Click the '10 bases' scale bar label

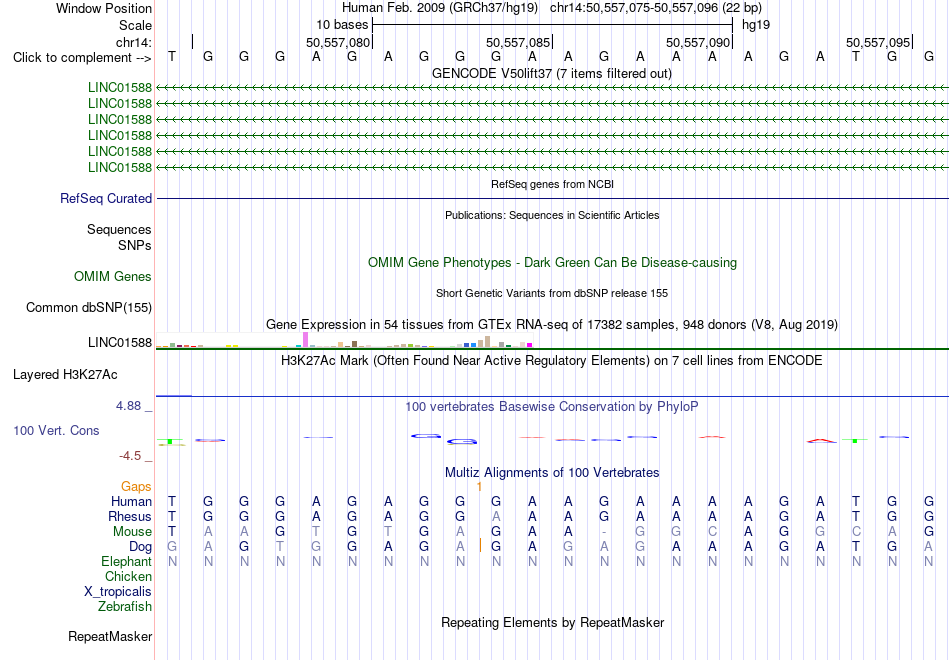(342, 25)
